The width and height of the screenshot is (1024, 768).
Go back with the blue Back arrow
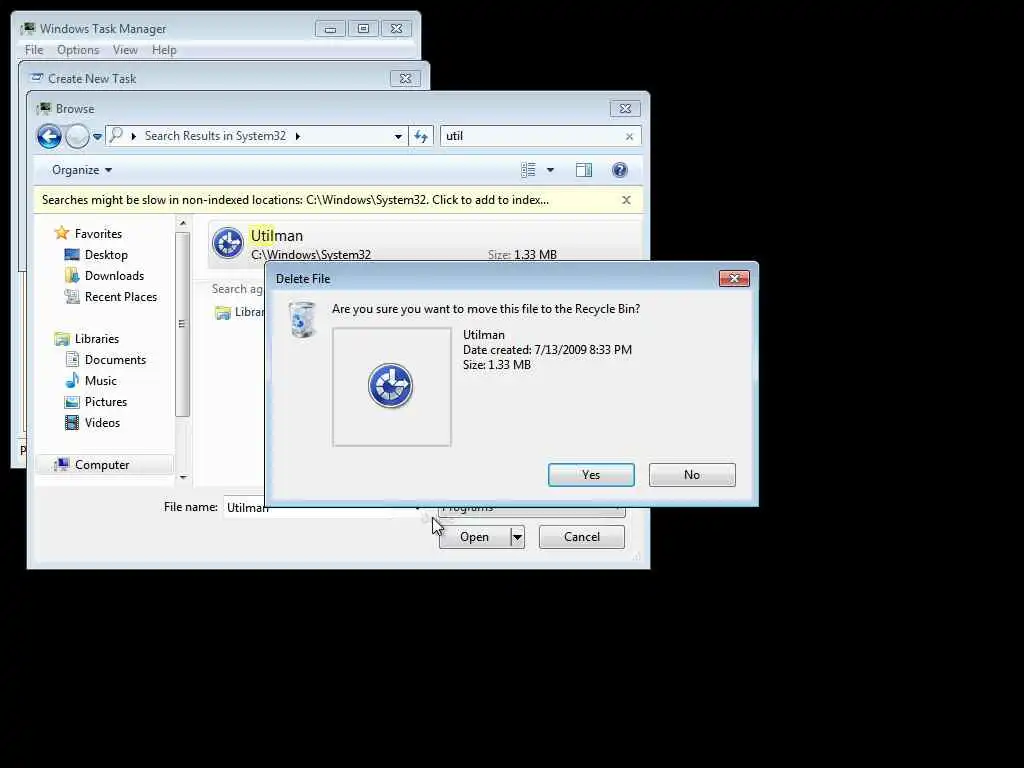pyautogui.click(x=49, y=136)
